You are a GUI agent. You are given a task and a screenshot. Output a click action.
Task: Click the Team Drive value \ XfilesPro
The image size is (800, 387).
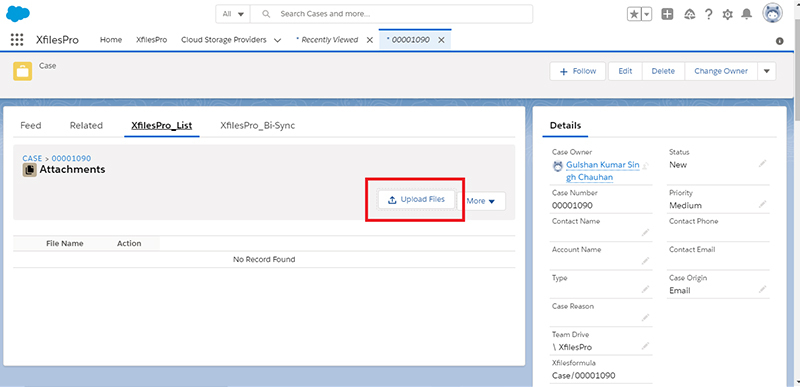(x=572, y=347)
